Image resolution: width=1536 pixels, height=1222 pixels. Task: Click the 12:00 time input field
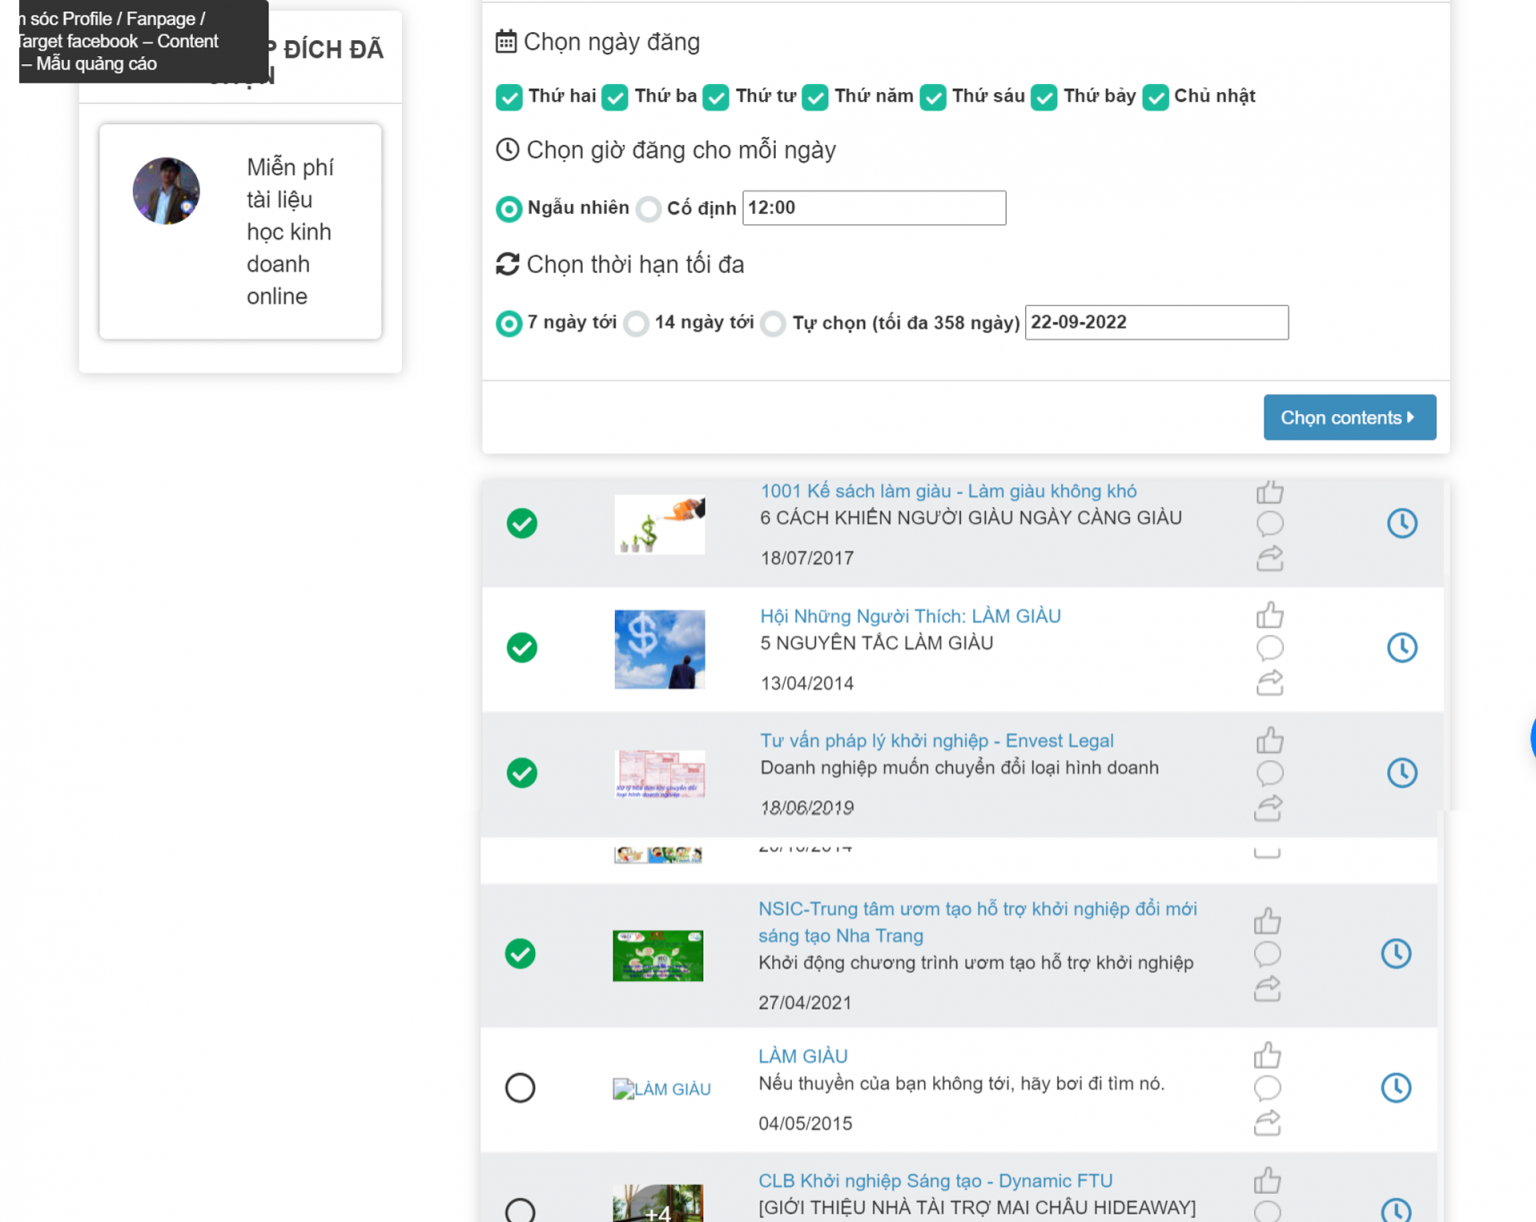(873, 208)
